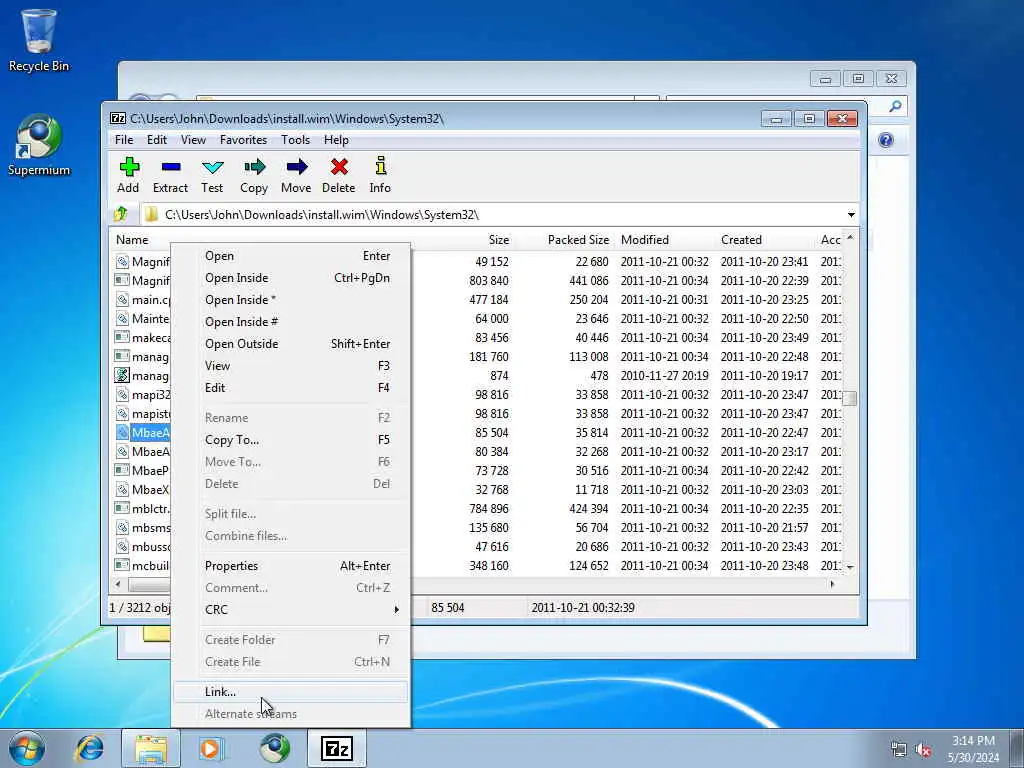Click status bar date 2011-10-21 00:32:39
The width and height of the screenshot is (1024, 768).
583,607
